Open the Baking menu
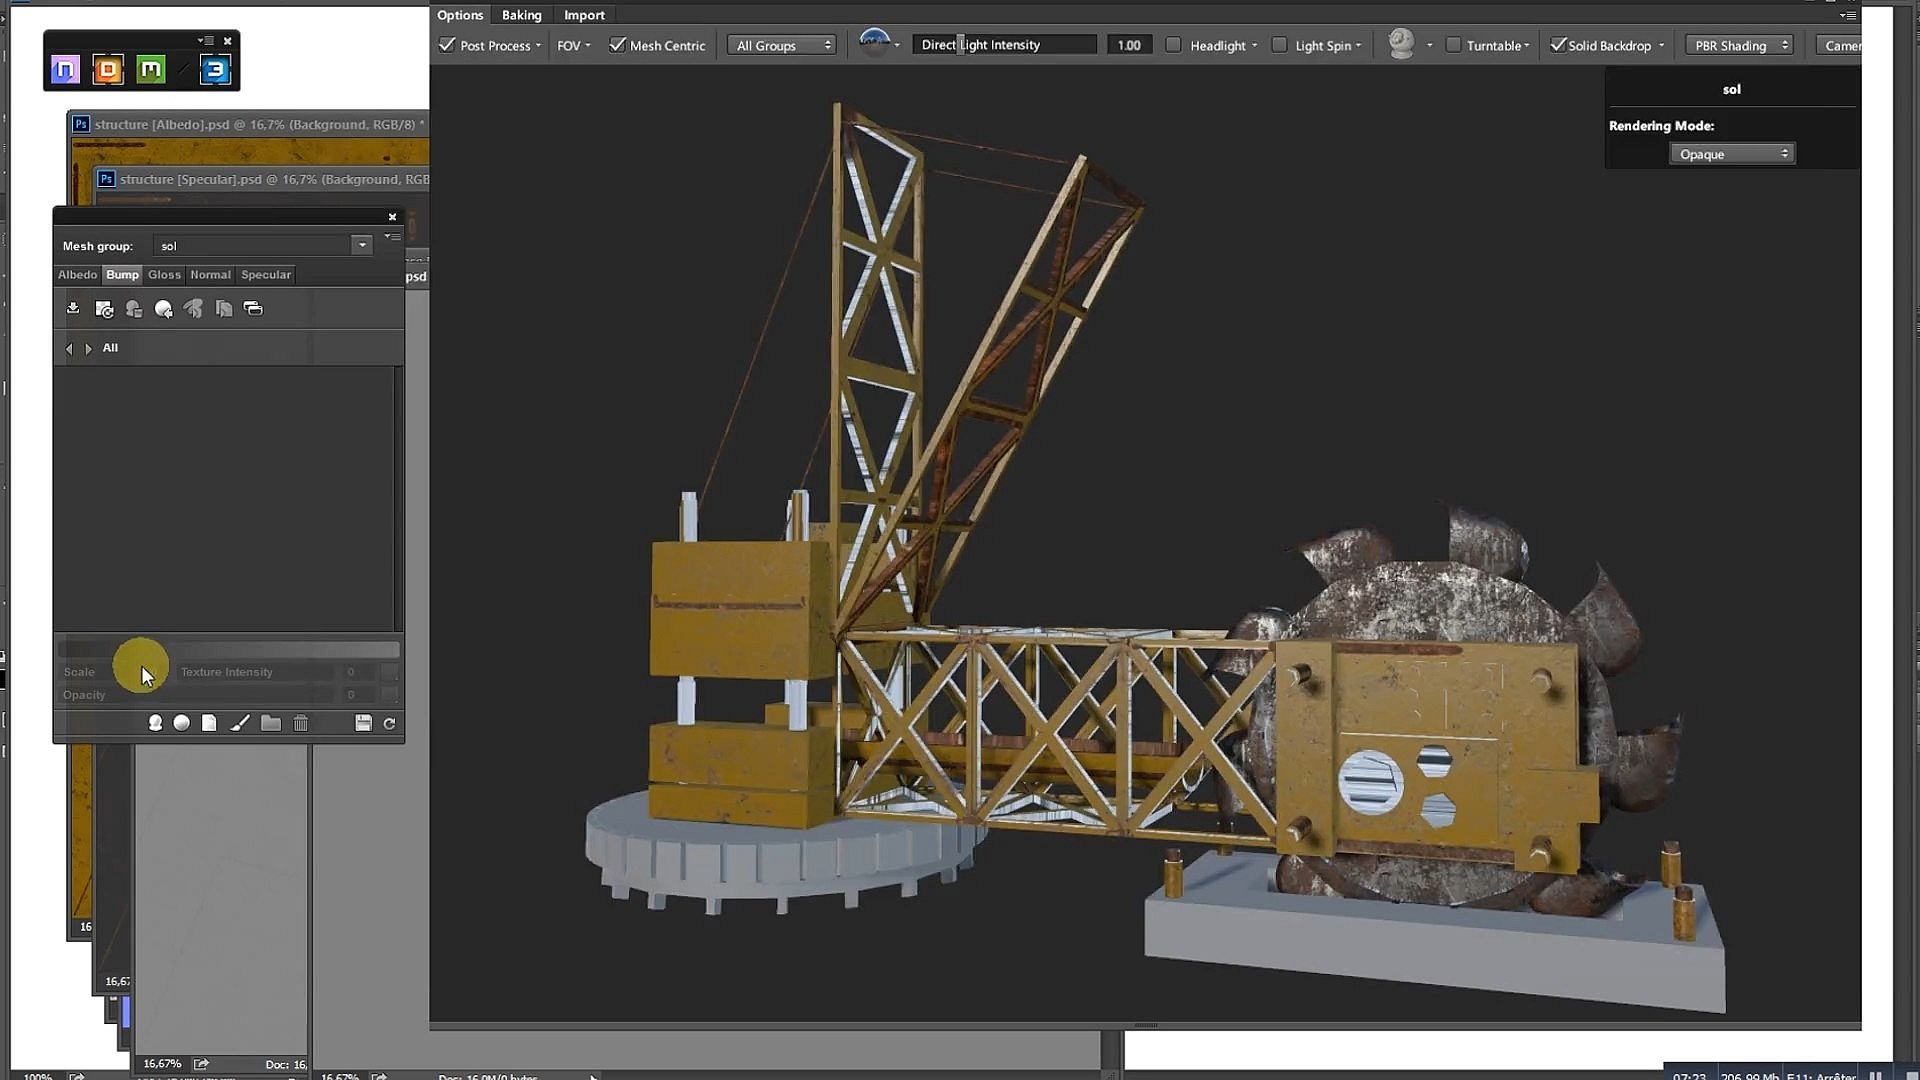 (521, 15)
